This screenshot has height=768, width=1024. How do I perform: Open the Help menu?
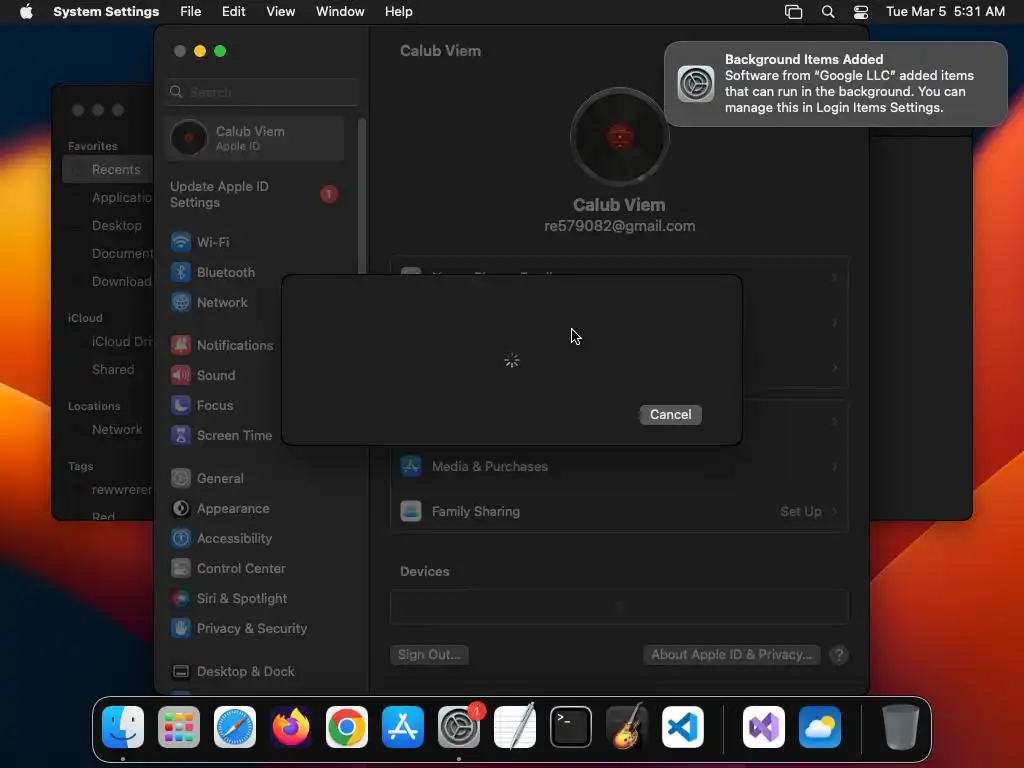[x=398, y=12]
